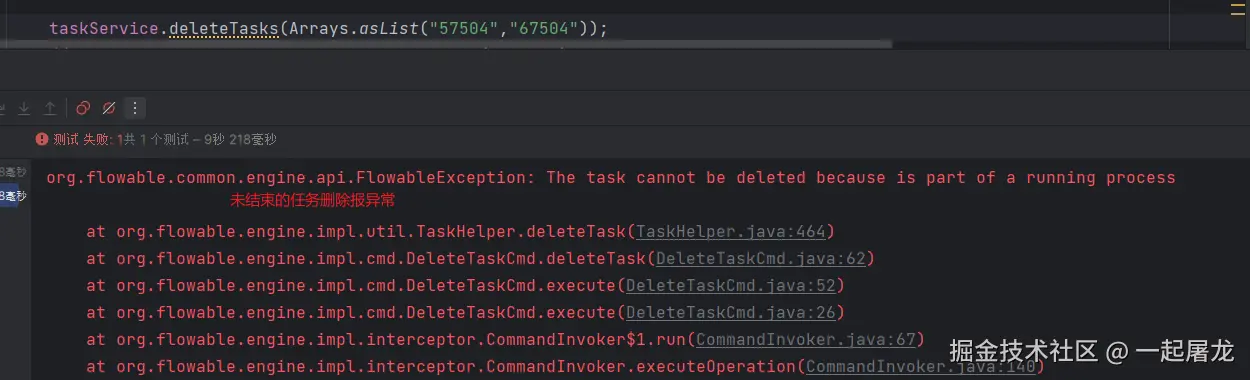The height and width of the screenshot is (380, 1250).
Task: Click the editor's horizontal scrollbar
Action: point(445,44)
